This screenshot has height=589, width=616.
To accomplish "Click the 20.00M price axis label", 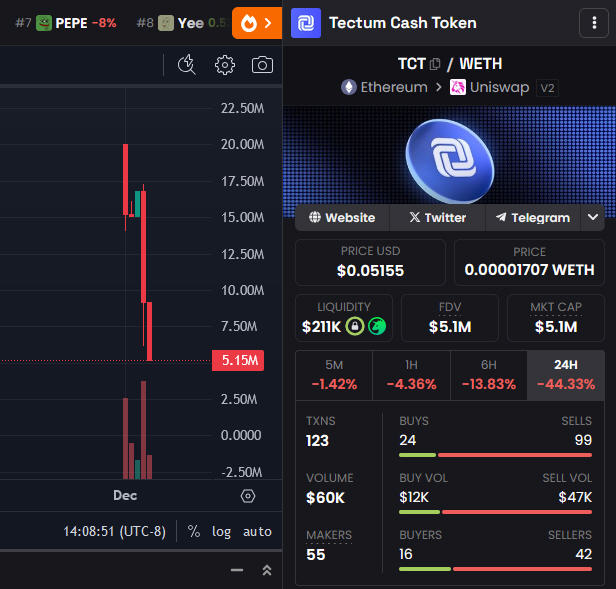I will click(x=242, y=145).
